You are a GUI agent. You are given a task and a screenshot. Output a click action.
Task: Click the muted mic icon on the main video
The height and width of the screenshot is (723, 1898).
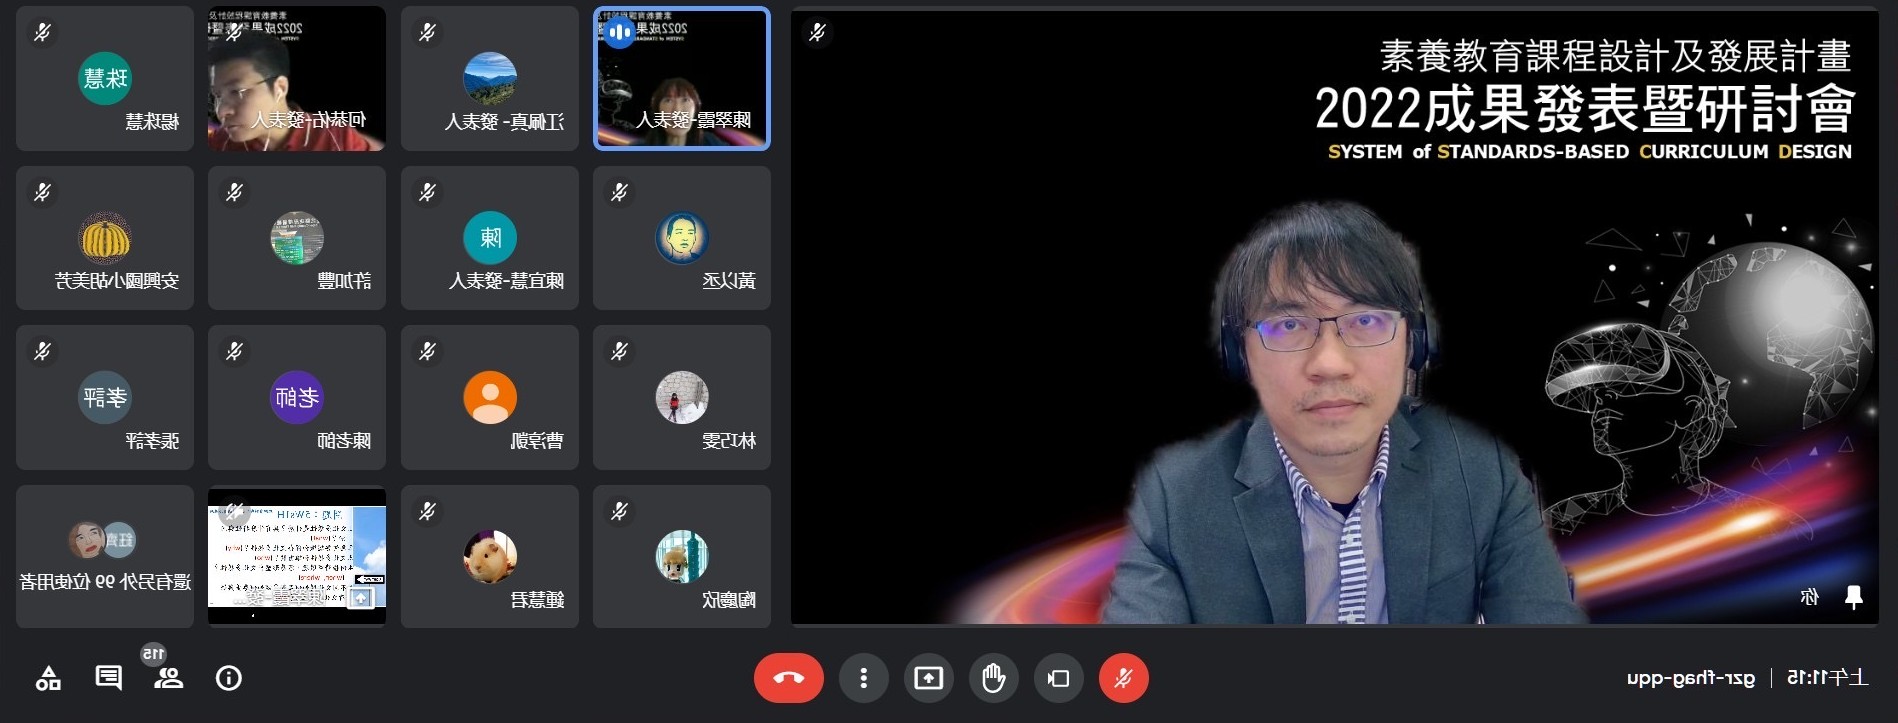point(817,33)
